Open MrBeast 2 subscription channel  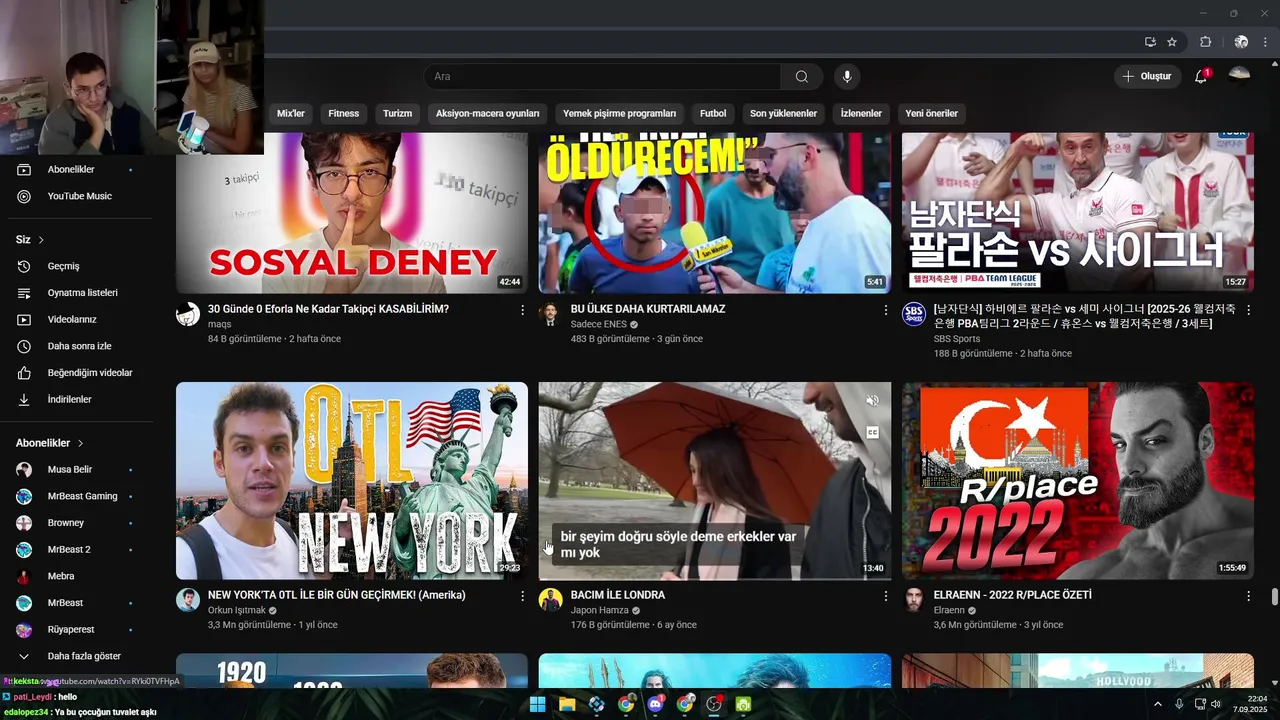(75, 550)
